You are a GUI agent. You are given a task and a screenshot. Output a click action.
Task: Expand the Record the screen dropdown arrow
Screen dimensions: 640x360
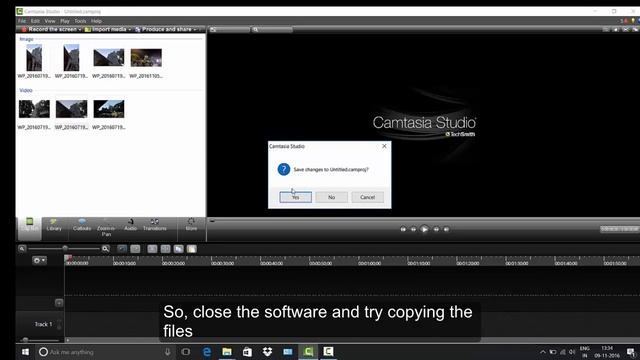point(80,29)
